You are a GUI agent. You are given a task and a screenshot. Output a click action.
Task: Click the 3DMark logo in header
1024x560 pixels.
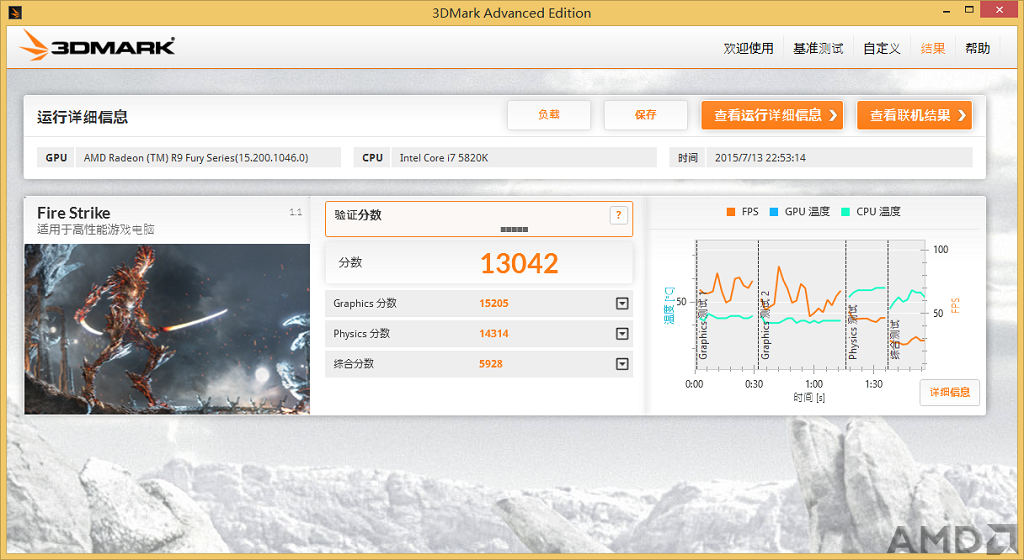click(x=97, y=46)
